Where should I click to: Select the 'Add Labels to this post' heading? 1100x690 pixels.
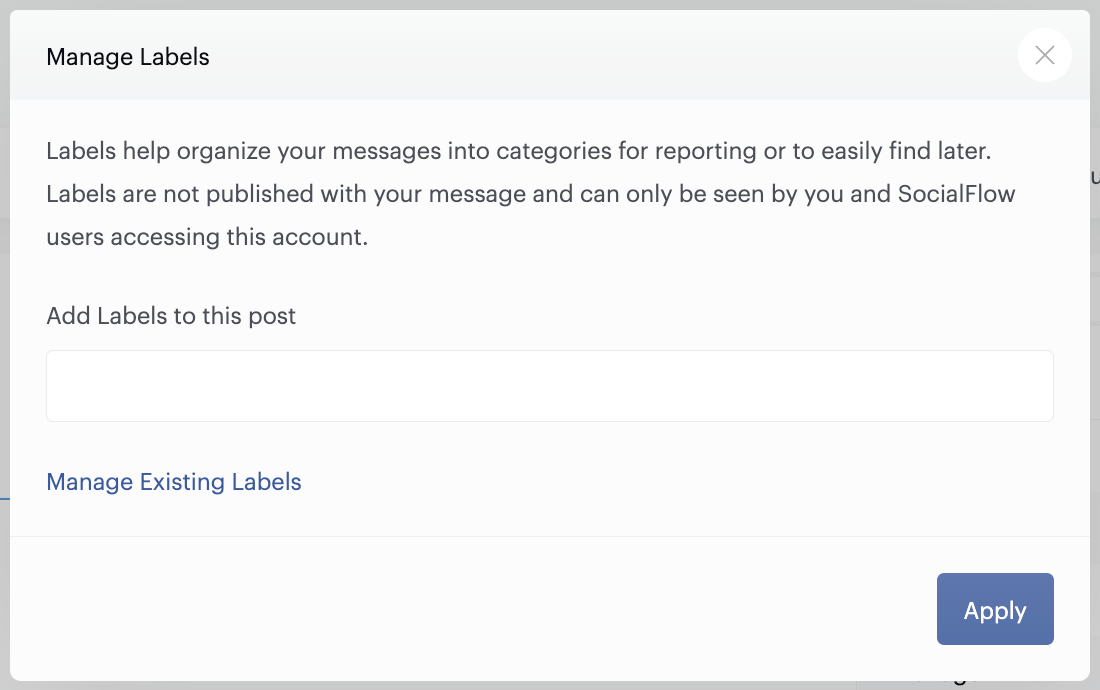[x=171, y=316]
